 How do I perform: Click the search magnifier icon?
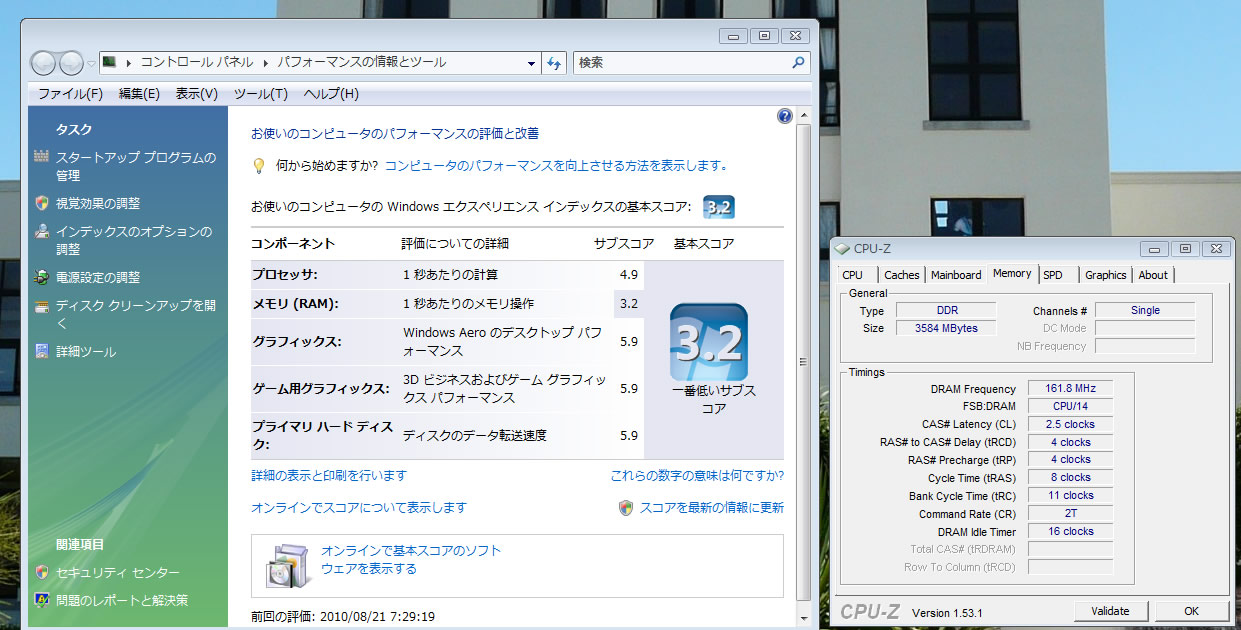coord(798,62)
